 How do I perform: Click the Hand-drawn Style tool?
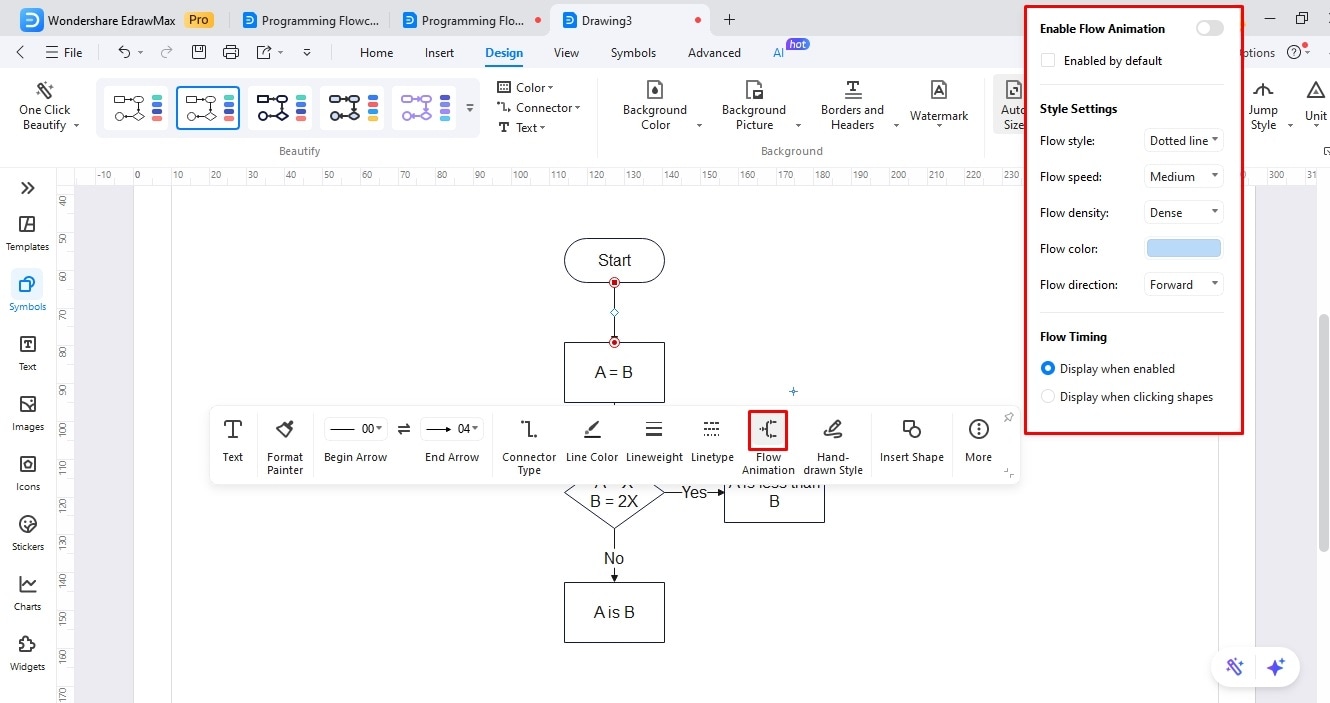(x=833, y=446)
